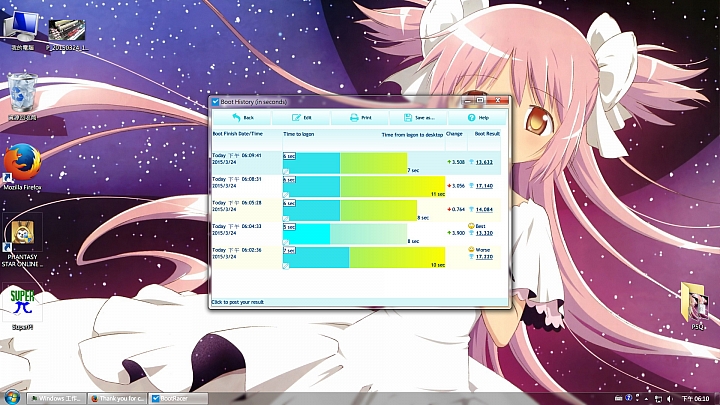Click the '10 sec' label in the bottom row
720x405 pixels.
438,265
